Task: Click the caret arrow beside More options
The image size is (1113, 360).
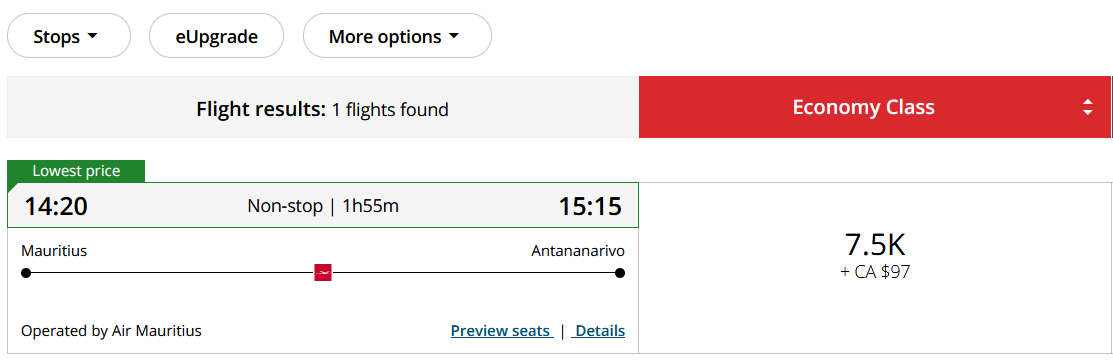Action: point(454,36)
